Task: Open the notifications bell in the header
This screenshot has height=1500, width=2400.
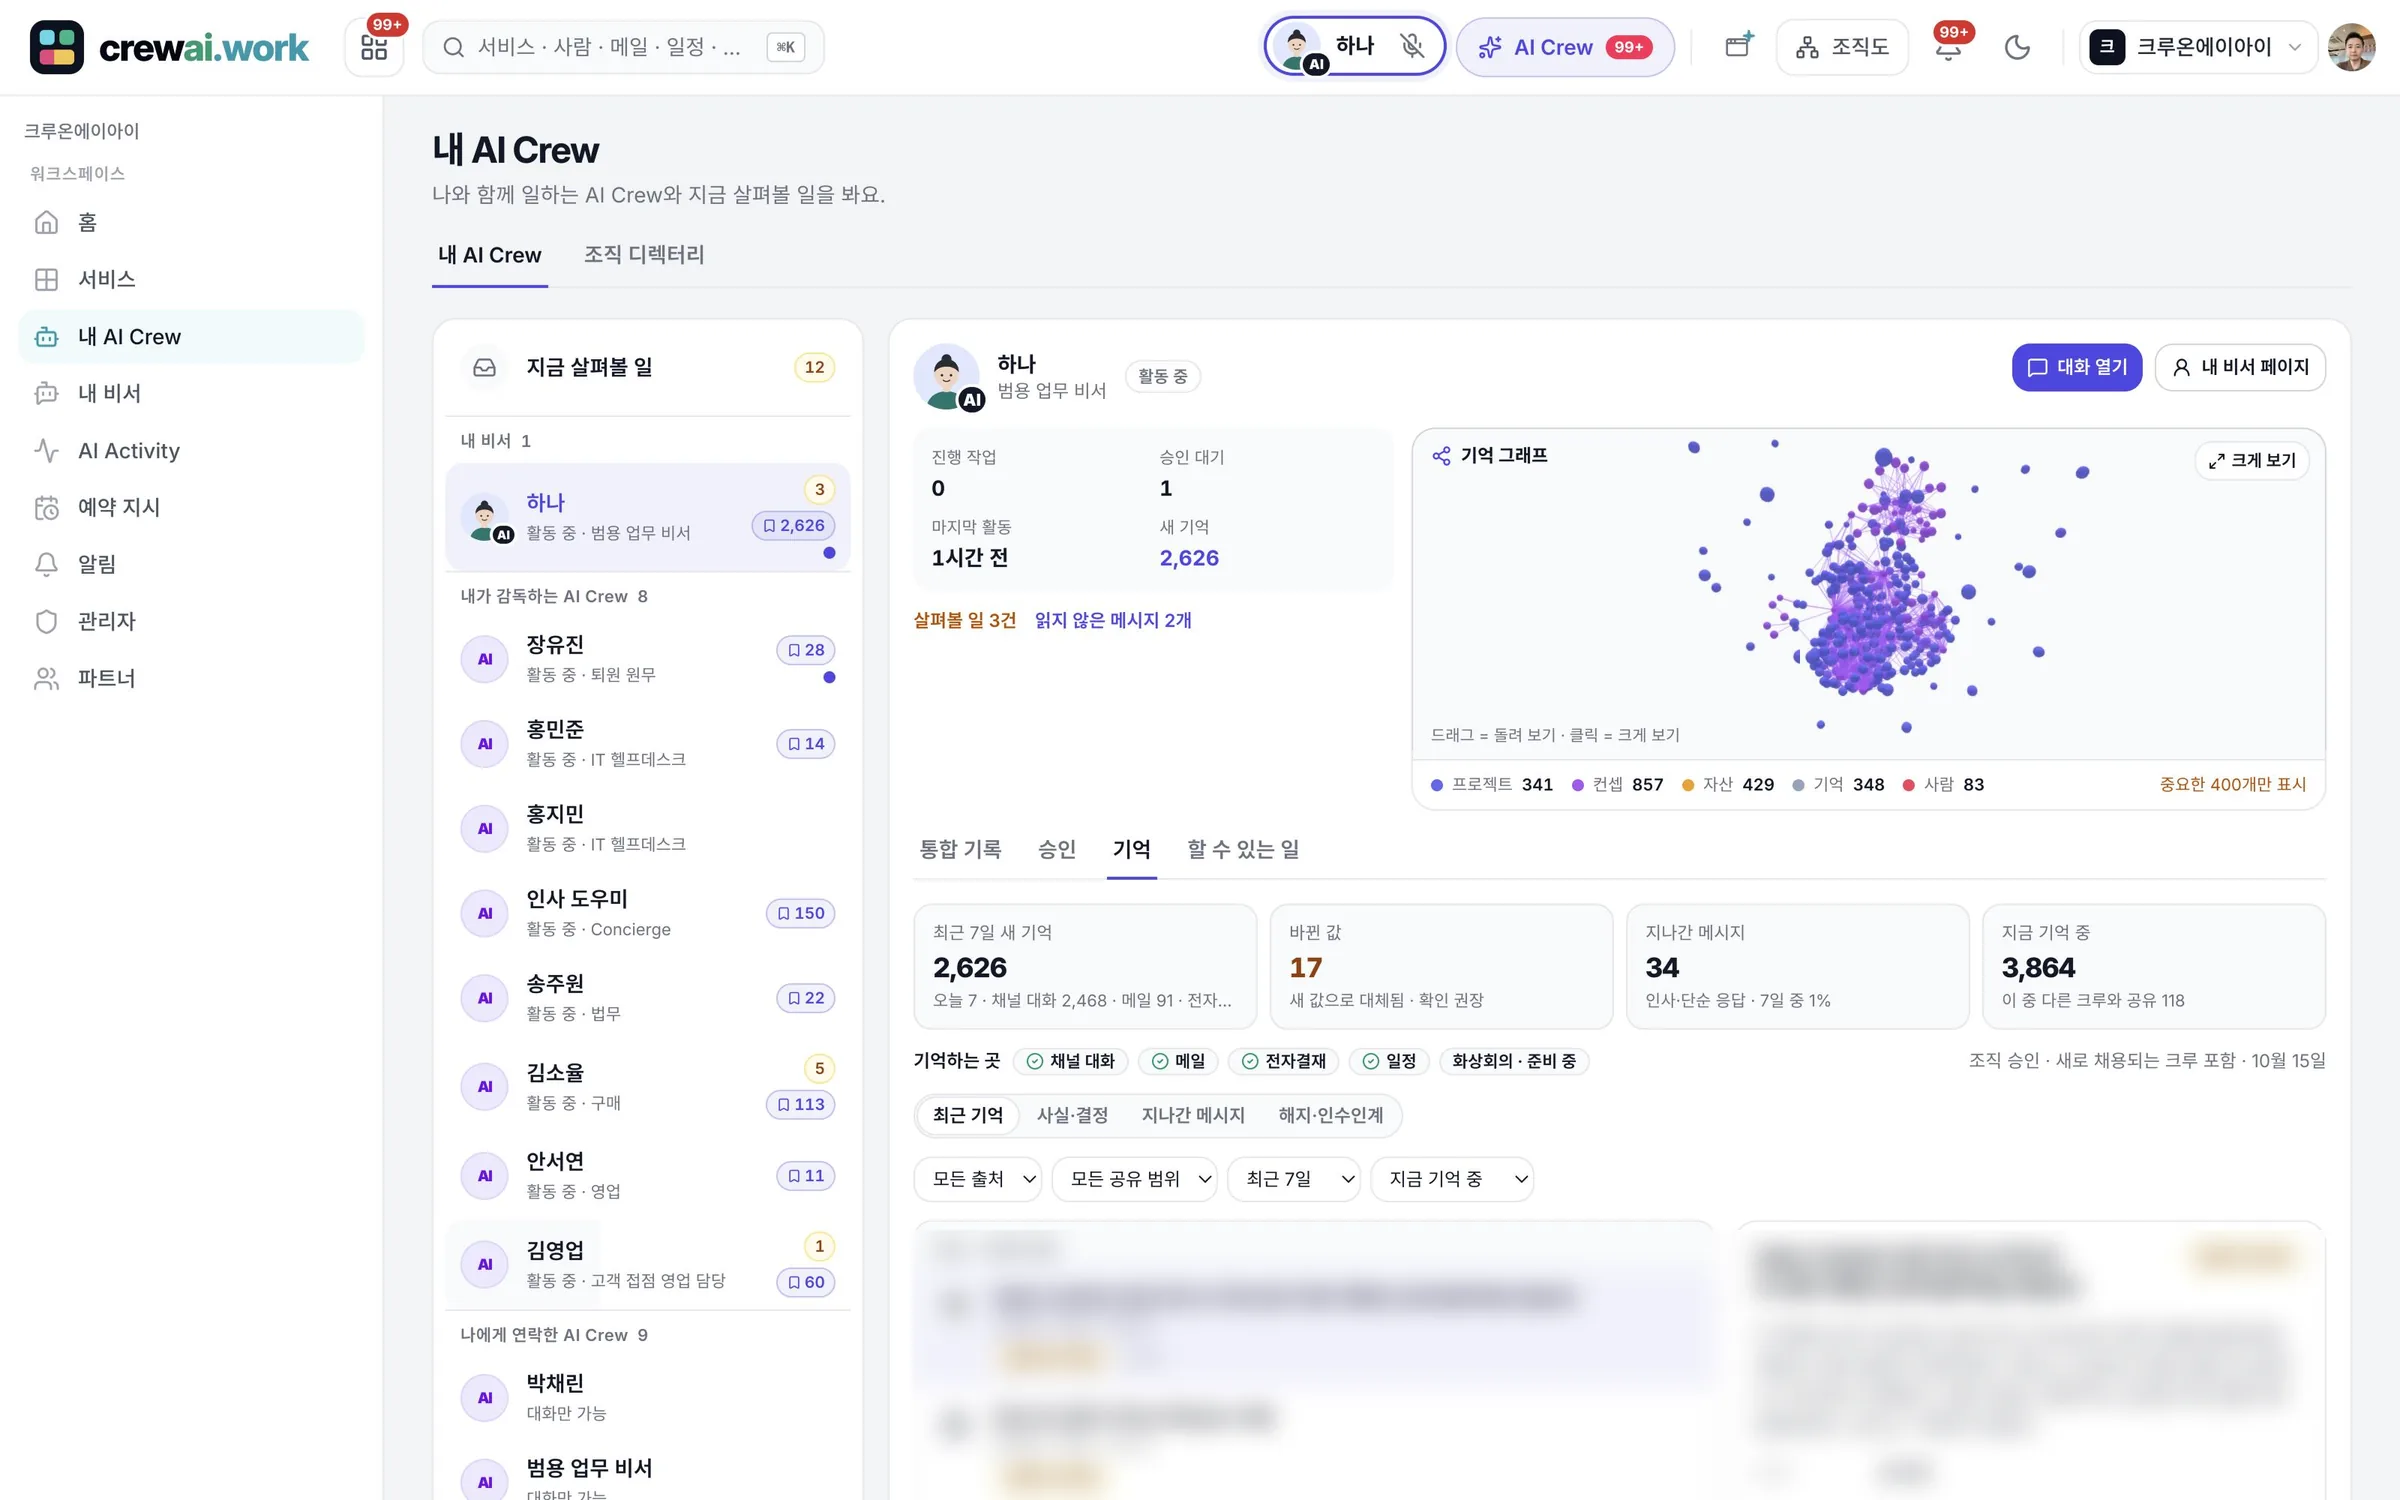Action: click(1948, 47)
